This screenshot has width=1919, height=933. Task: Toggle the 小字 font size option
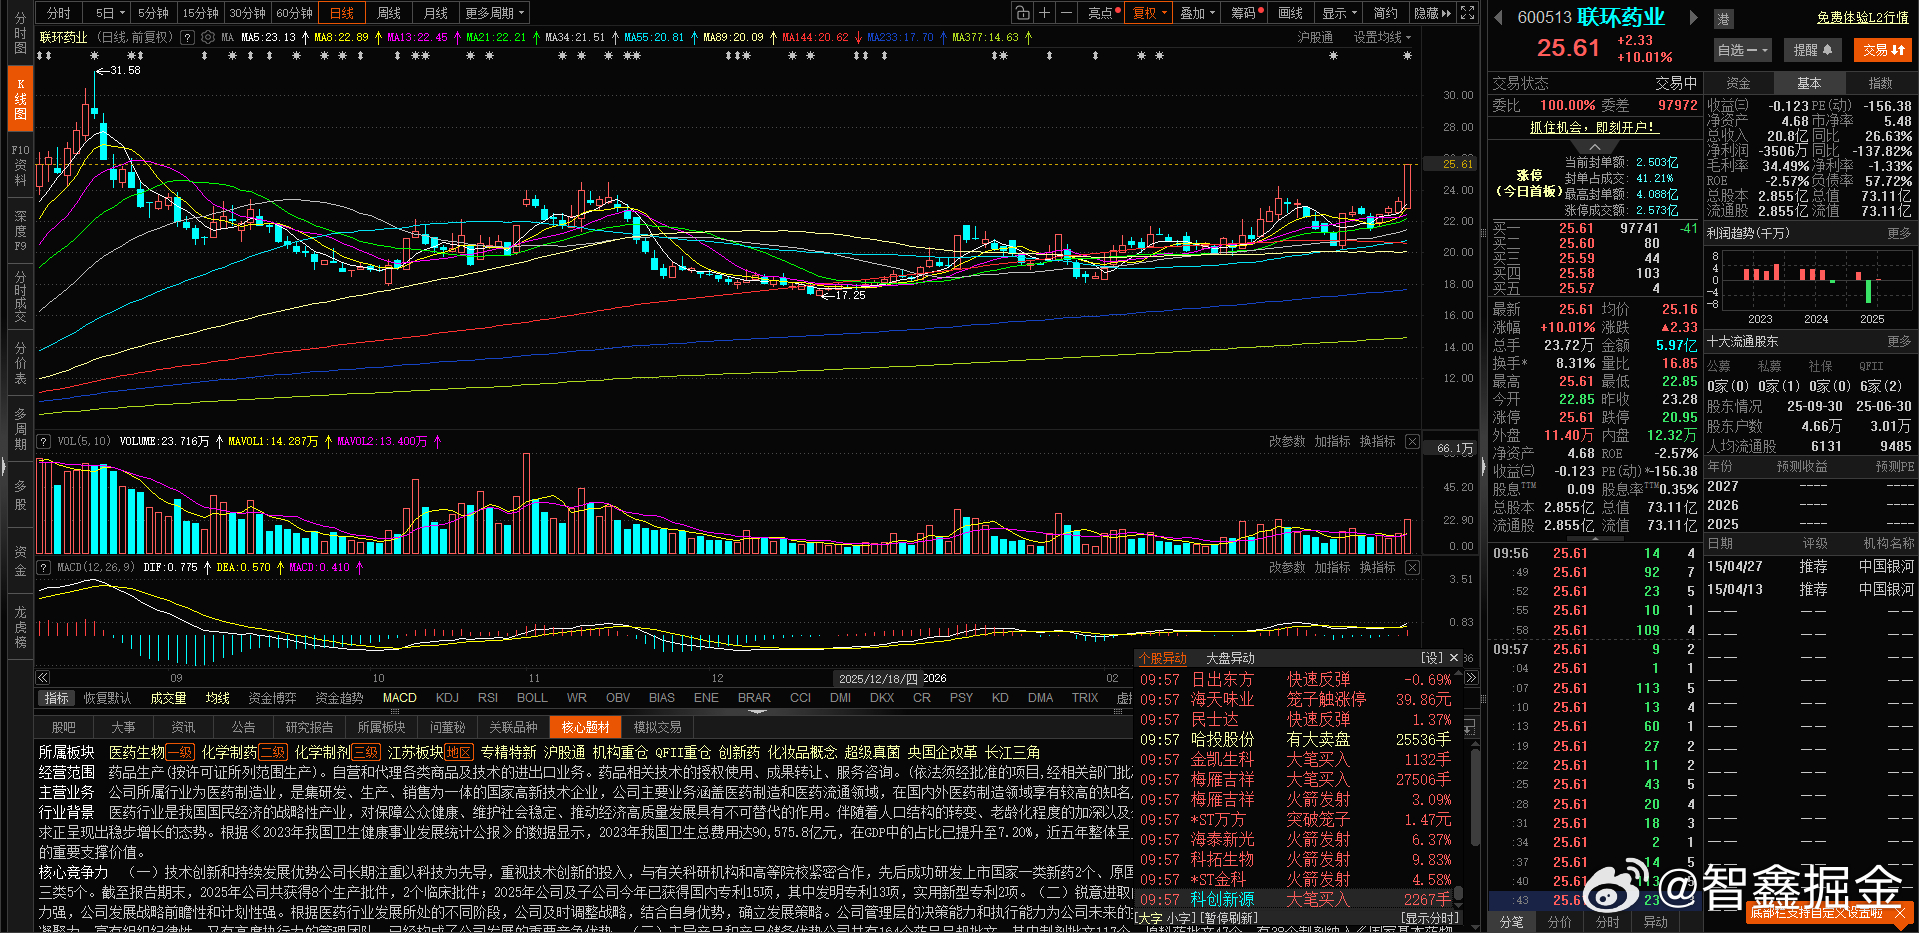[x=1180, y=918]
